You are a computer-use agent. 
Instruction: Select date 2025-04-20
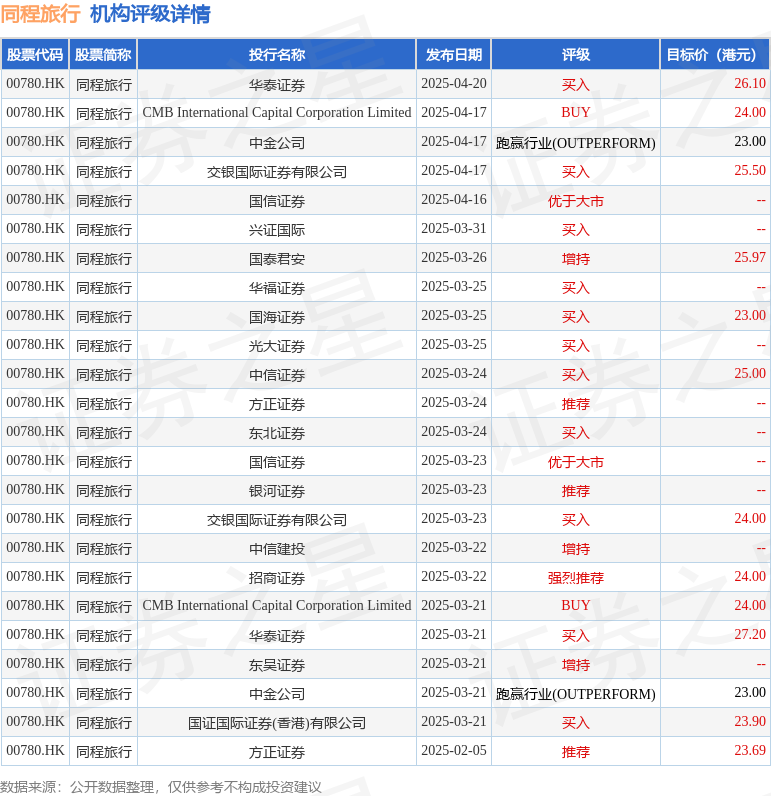[454, 83]
